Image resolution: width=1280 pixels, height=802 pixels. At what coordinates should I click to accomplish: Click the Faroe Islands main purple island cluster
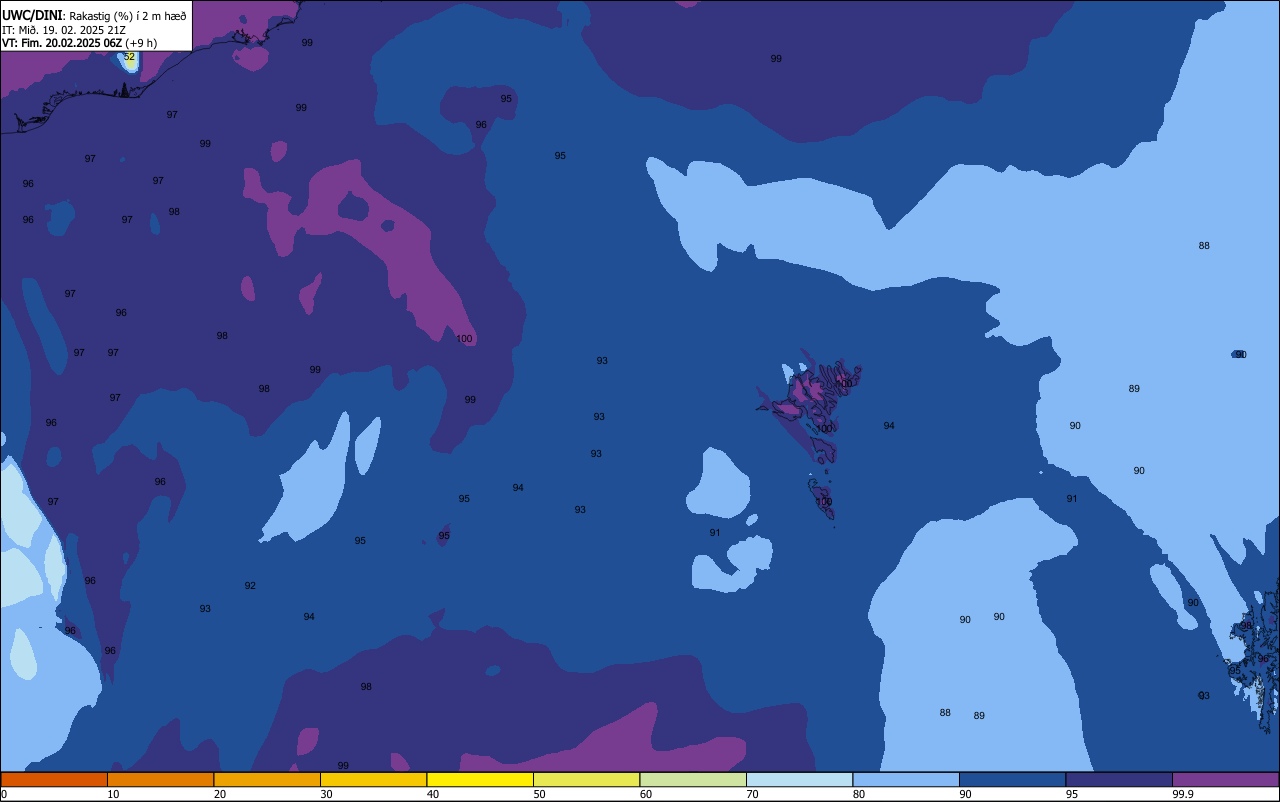point(812,395)
